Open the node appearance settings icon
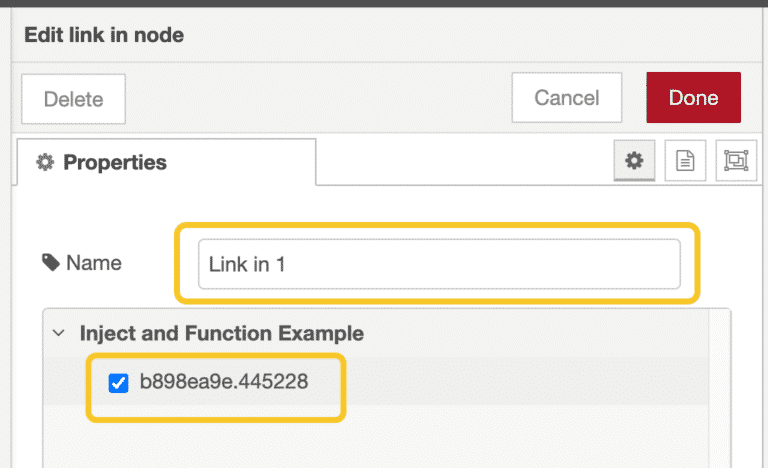The image size is (768, 468). (736, 161)
